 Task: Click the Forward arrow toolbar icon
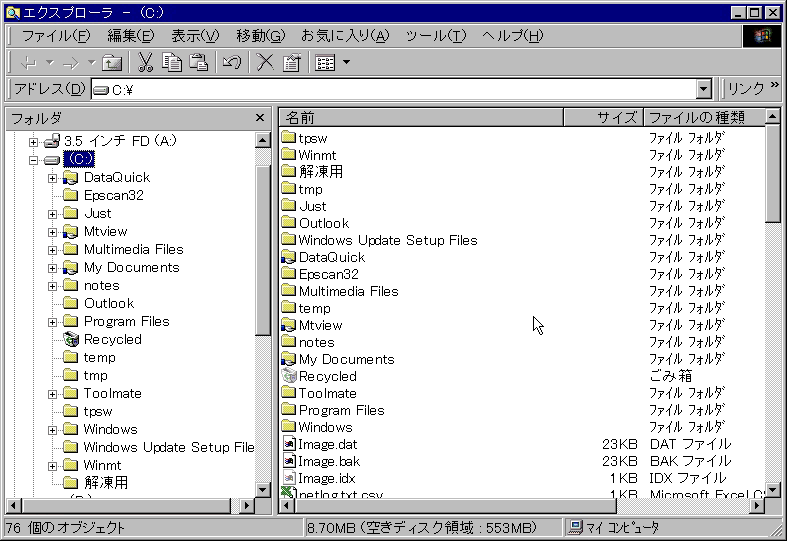click(x=71, y=63)
